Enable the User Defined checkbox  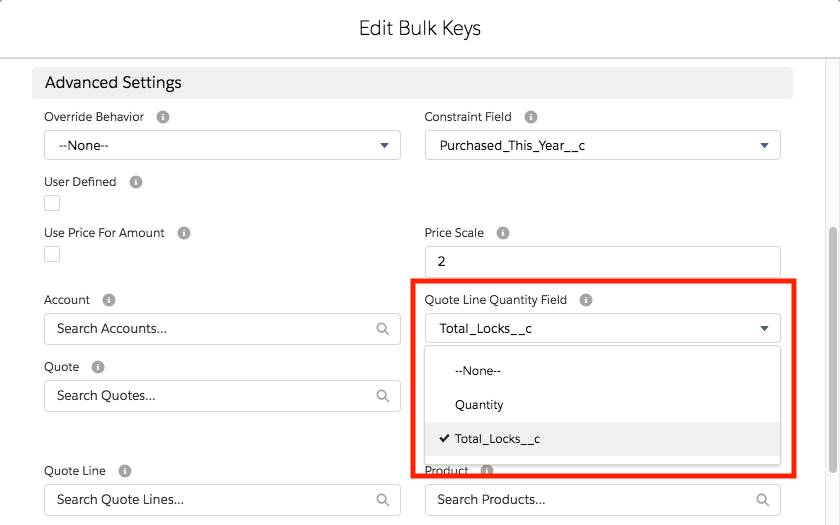tap(52, 203)
